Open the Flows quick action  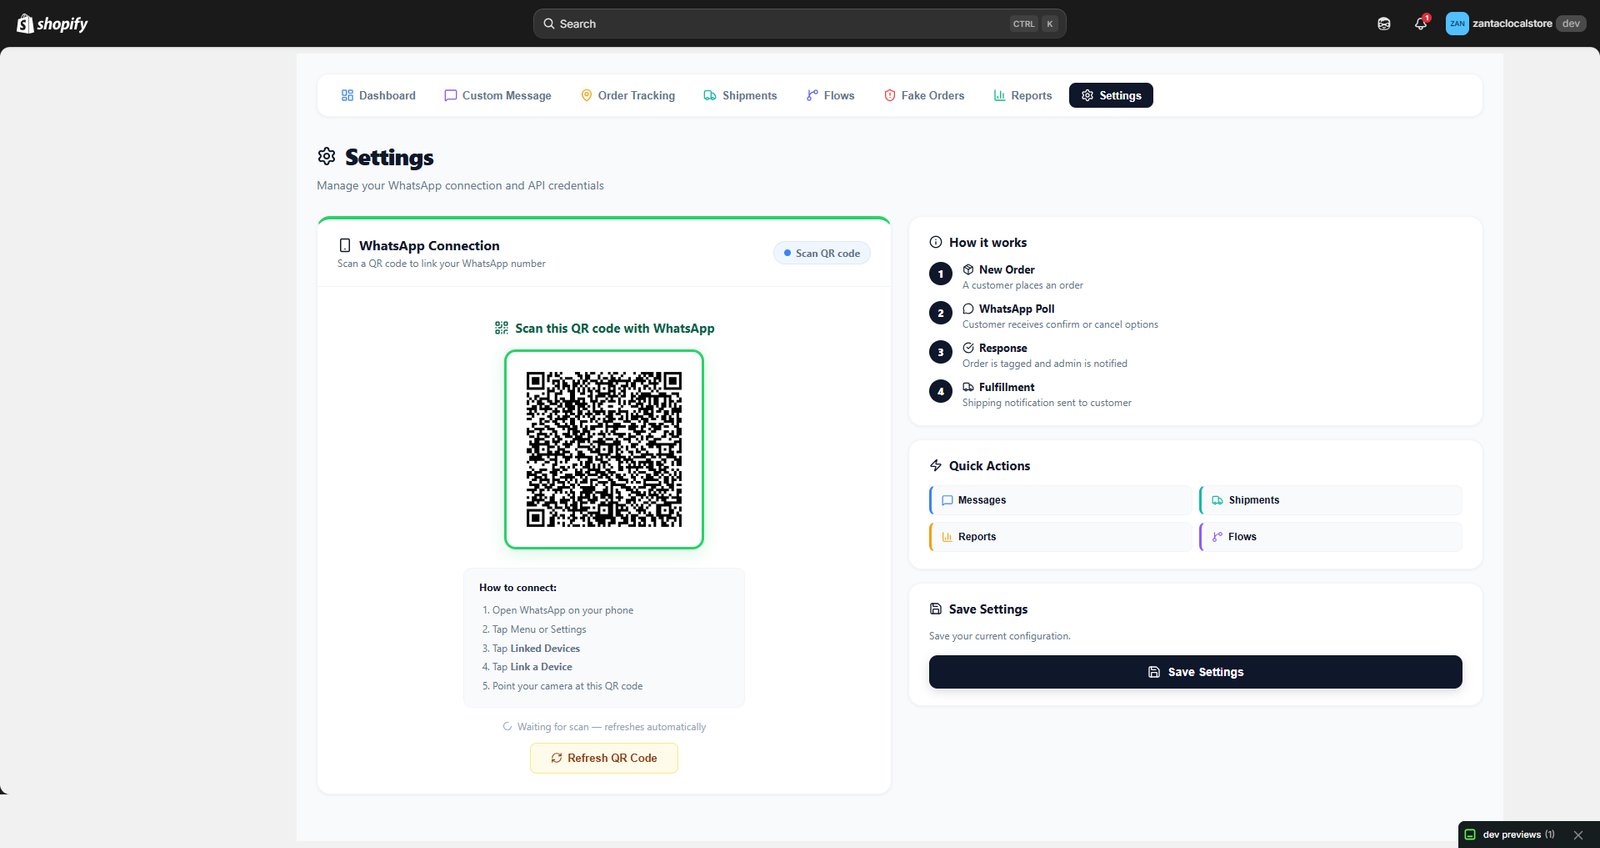[x=1330, y=537]
